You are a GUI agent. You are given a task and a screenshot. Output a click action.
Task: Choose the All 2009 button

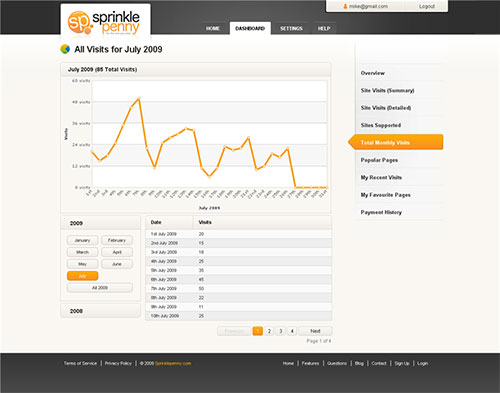(x=100, y=288)
